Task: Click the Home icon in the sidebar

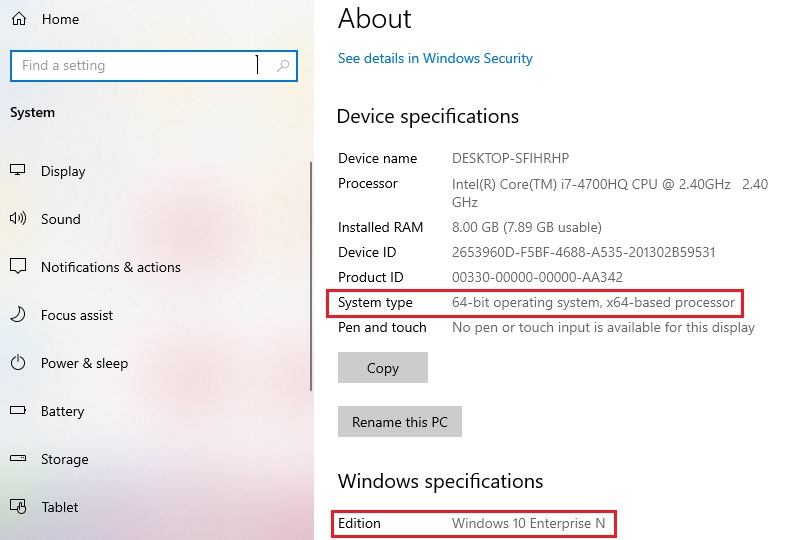Action: 18,19
